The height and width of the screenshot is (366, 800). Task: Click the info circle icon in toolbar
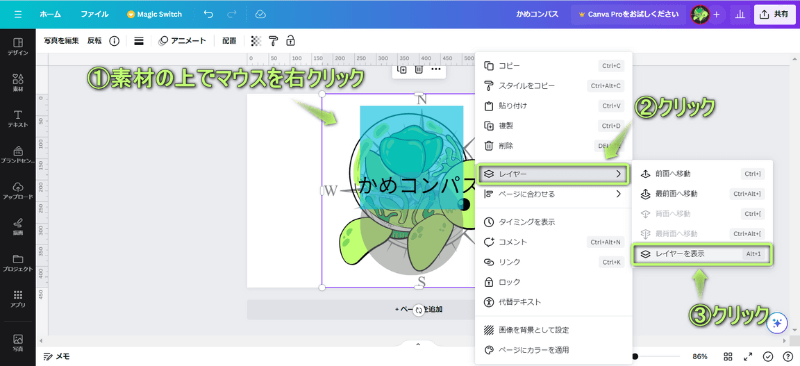pos(114,41)
